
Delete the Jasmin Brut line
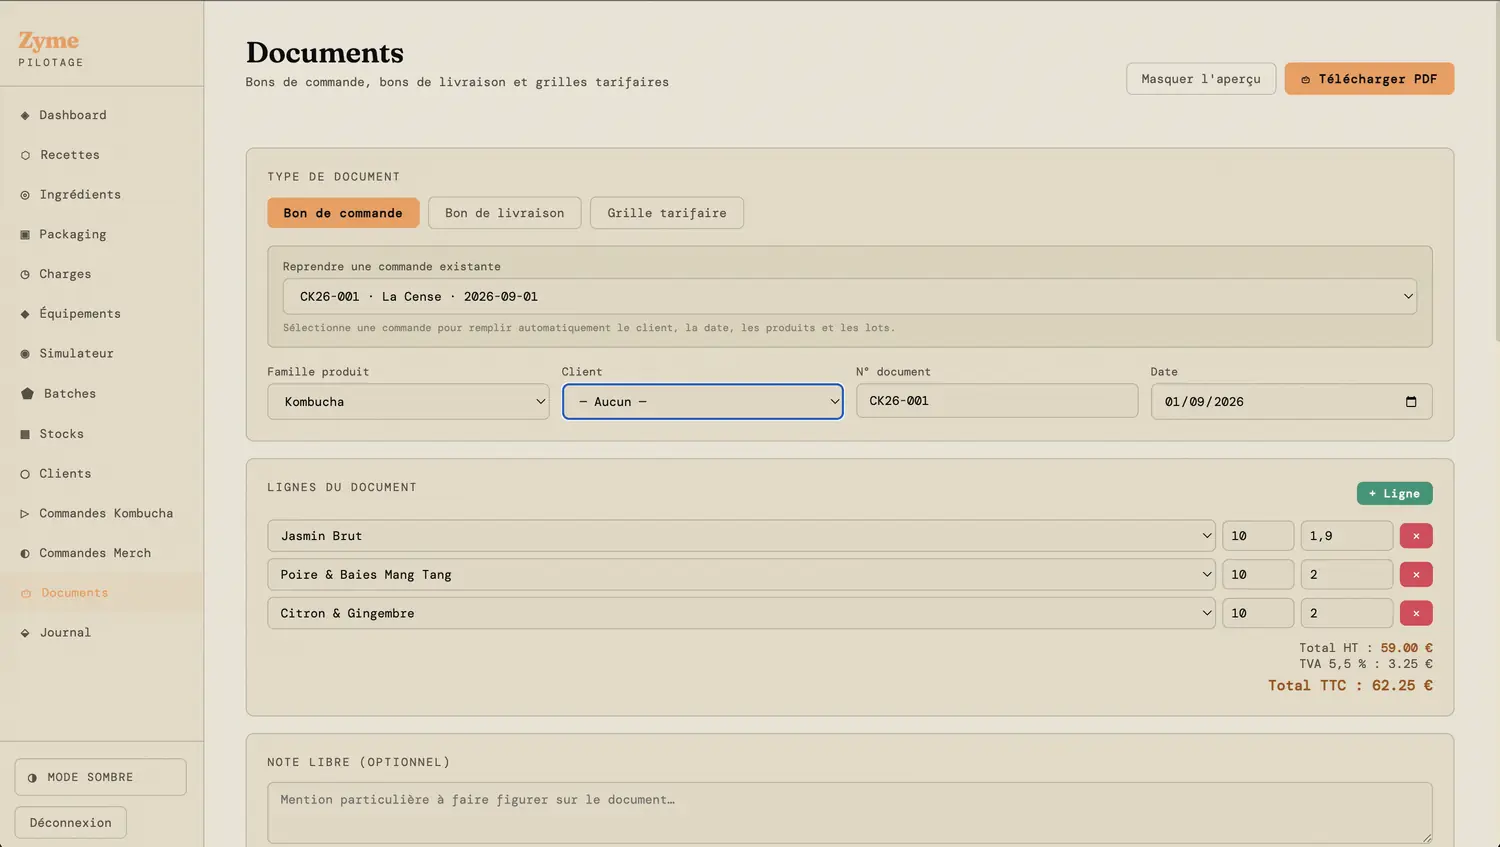pyautogui.click(x=1416, y=536)
